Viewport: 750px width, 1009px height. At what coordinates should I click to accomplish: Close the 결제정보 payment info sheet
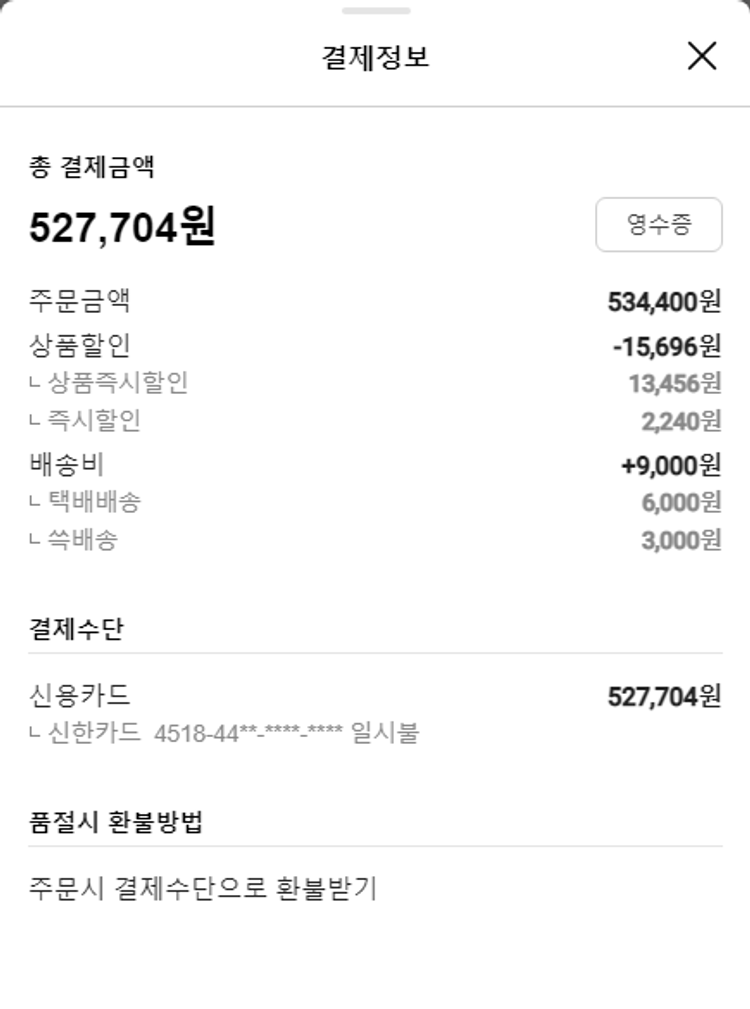click(x=702, y=56)
